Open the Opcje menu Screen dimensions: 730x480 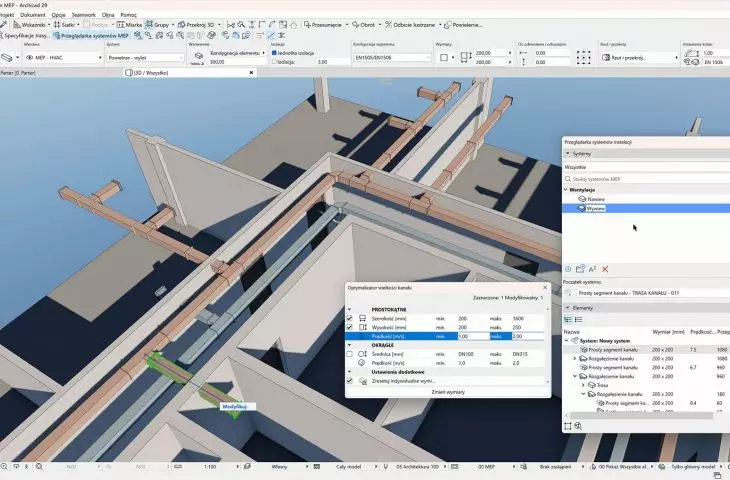pos(59,15)
